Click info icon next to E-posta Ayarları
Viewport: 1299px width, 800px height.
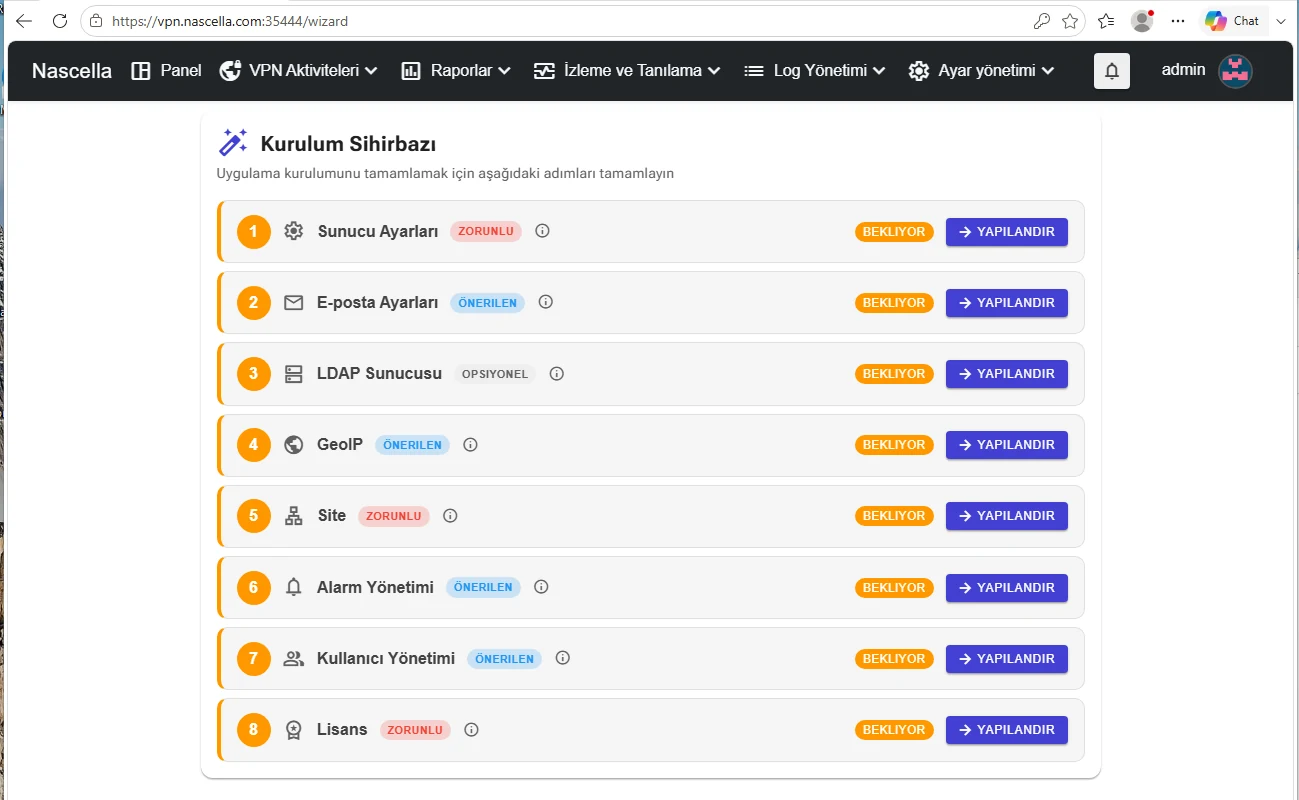point(546,302)
